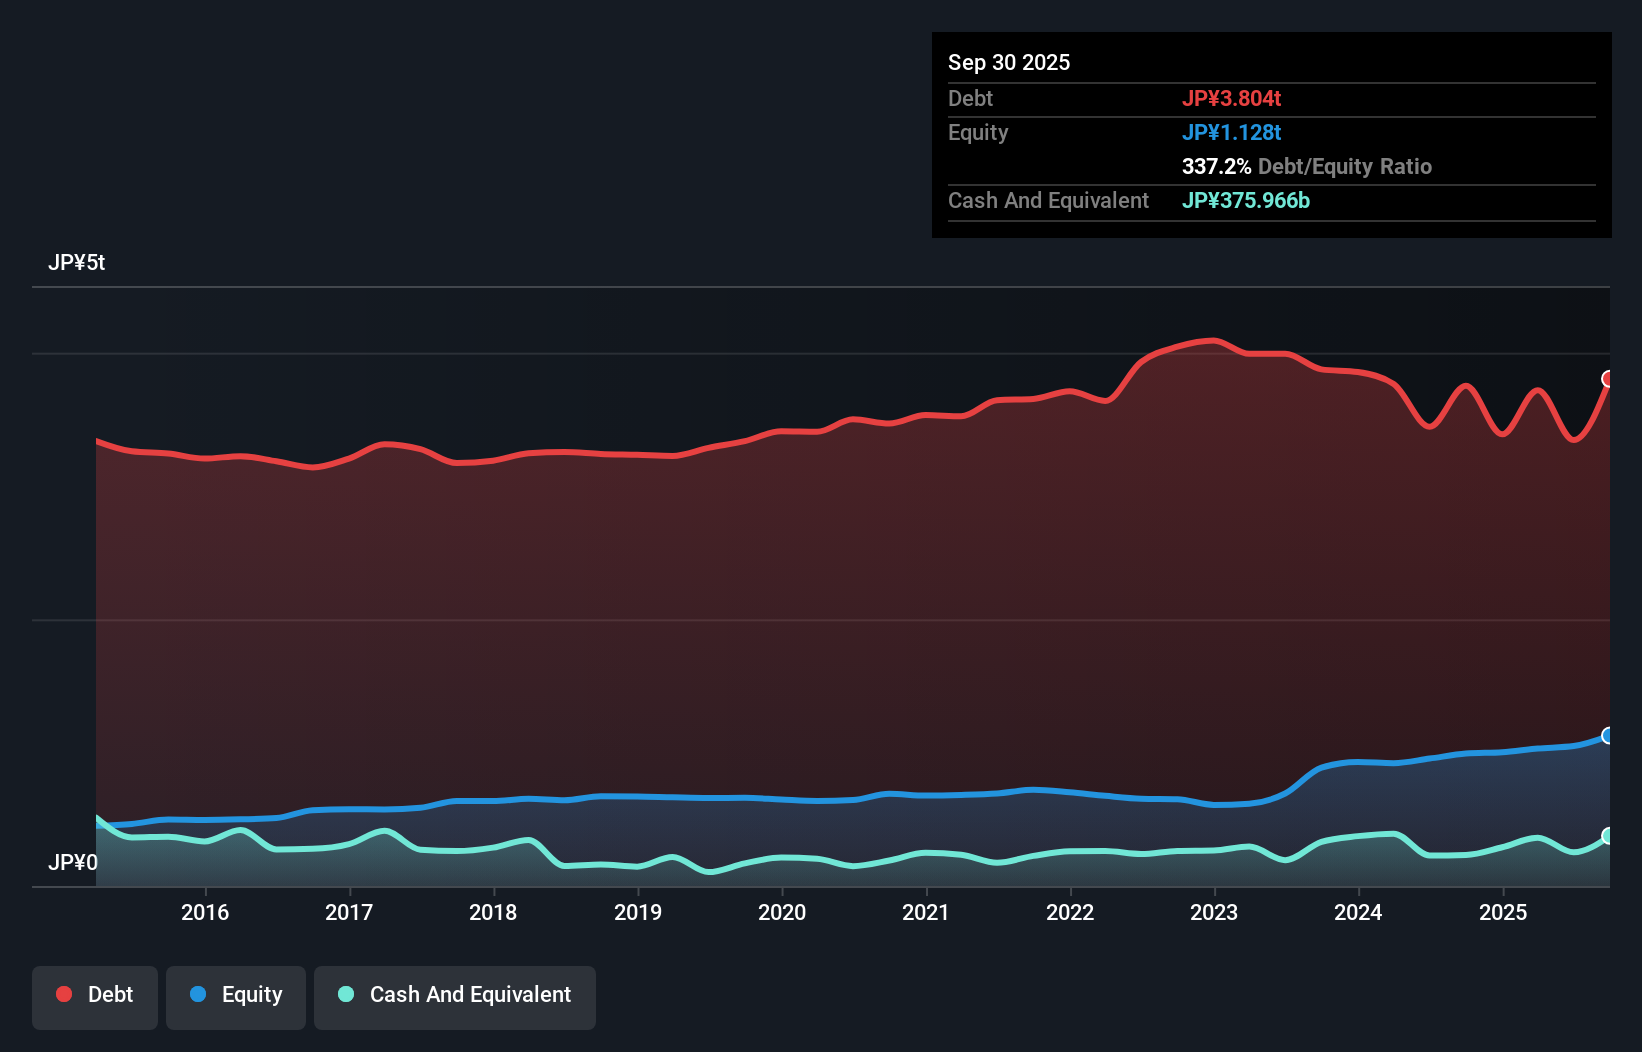The height and width of the screenshot is (1052, 1642).
Task: Click the 337.2% Debt/Equity Ratio text
Action: (1307, 166)
